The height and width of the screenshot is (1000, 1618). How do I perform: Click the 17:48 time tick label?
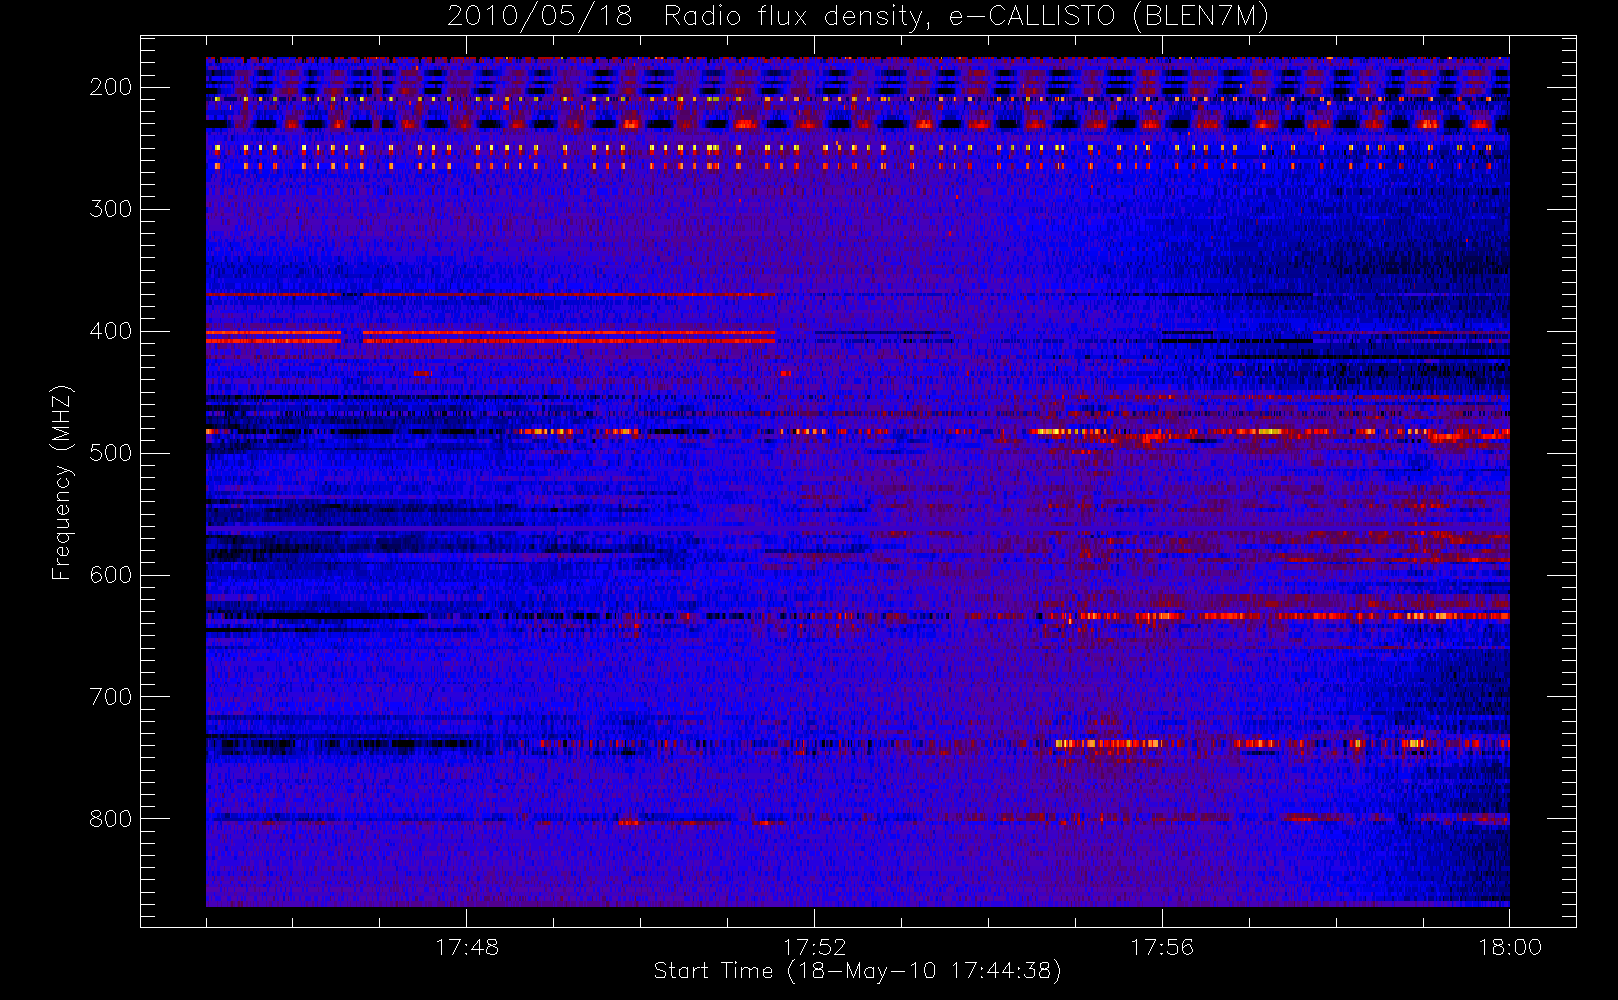point(467,947)
